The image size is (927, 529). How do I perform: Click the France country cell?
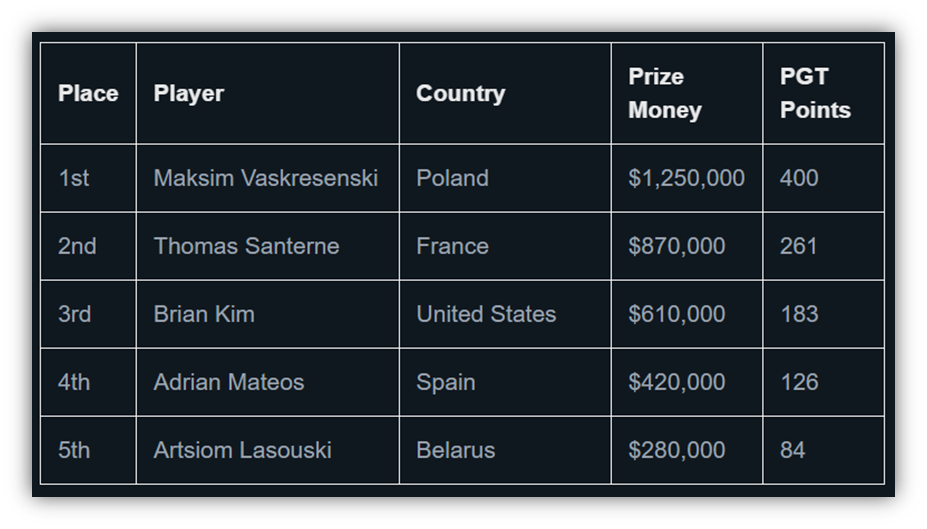pos(505,246)
